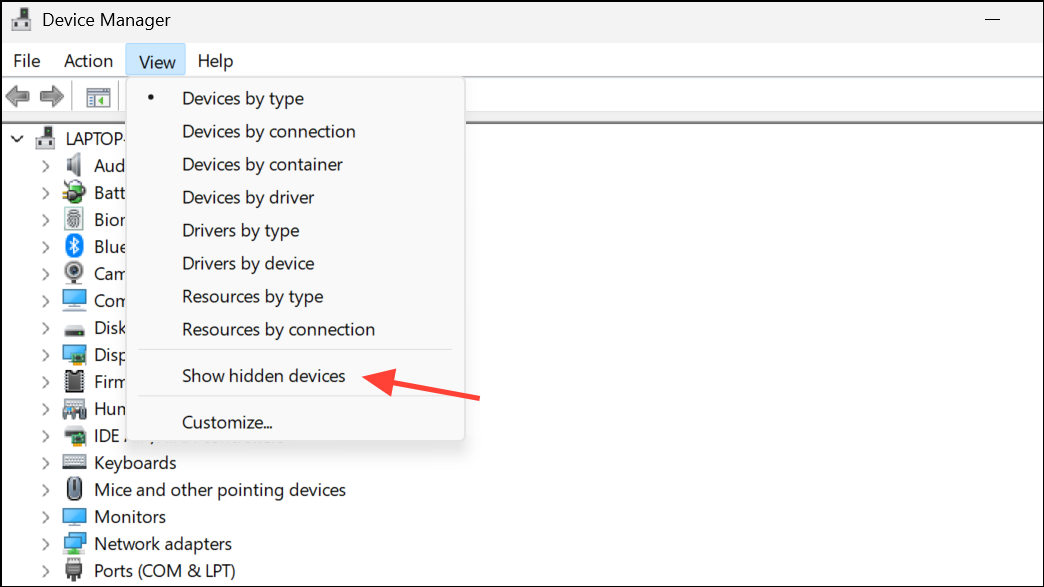Click the Monitors category icon
Viewport: 1044px width, 587px height.
[x=74, y=517]
